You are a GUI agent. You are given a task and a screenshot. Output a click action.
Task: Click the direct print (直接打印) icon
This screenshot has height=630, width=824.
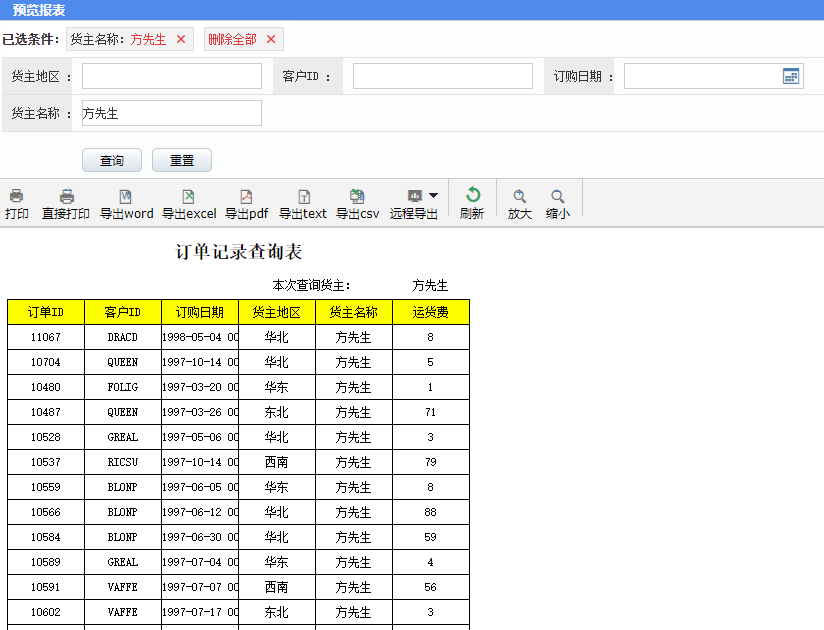point(66,197)
